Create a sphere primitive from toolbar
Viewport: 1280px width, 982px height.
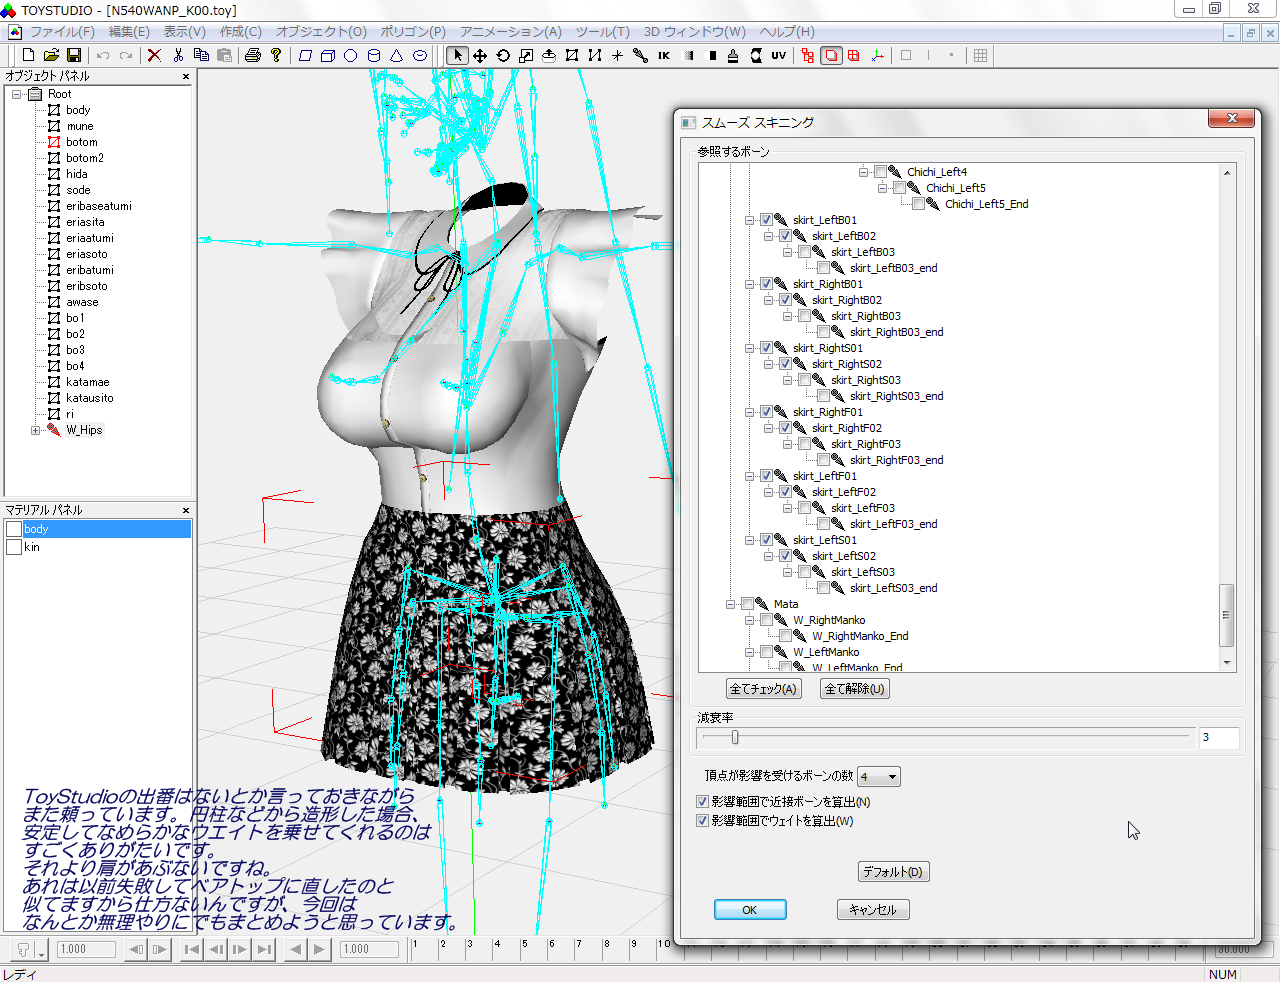(350, 56)
